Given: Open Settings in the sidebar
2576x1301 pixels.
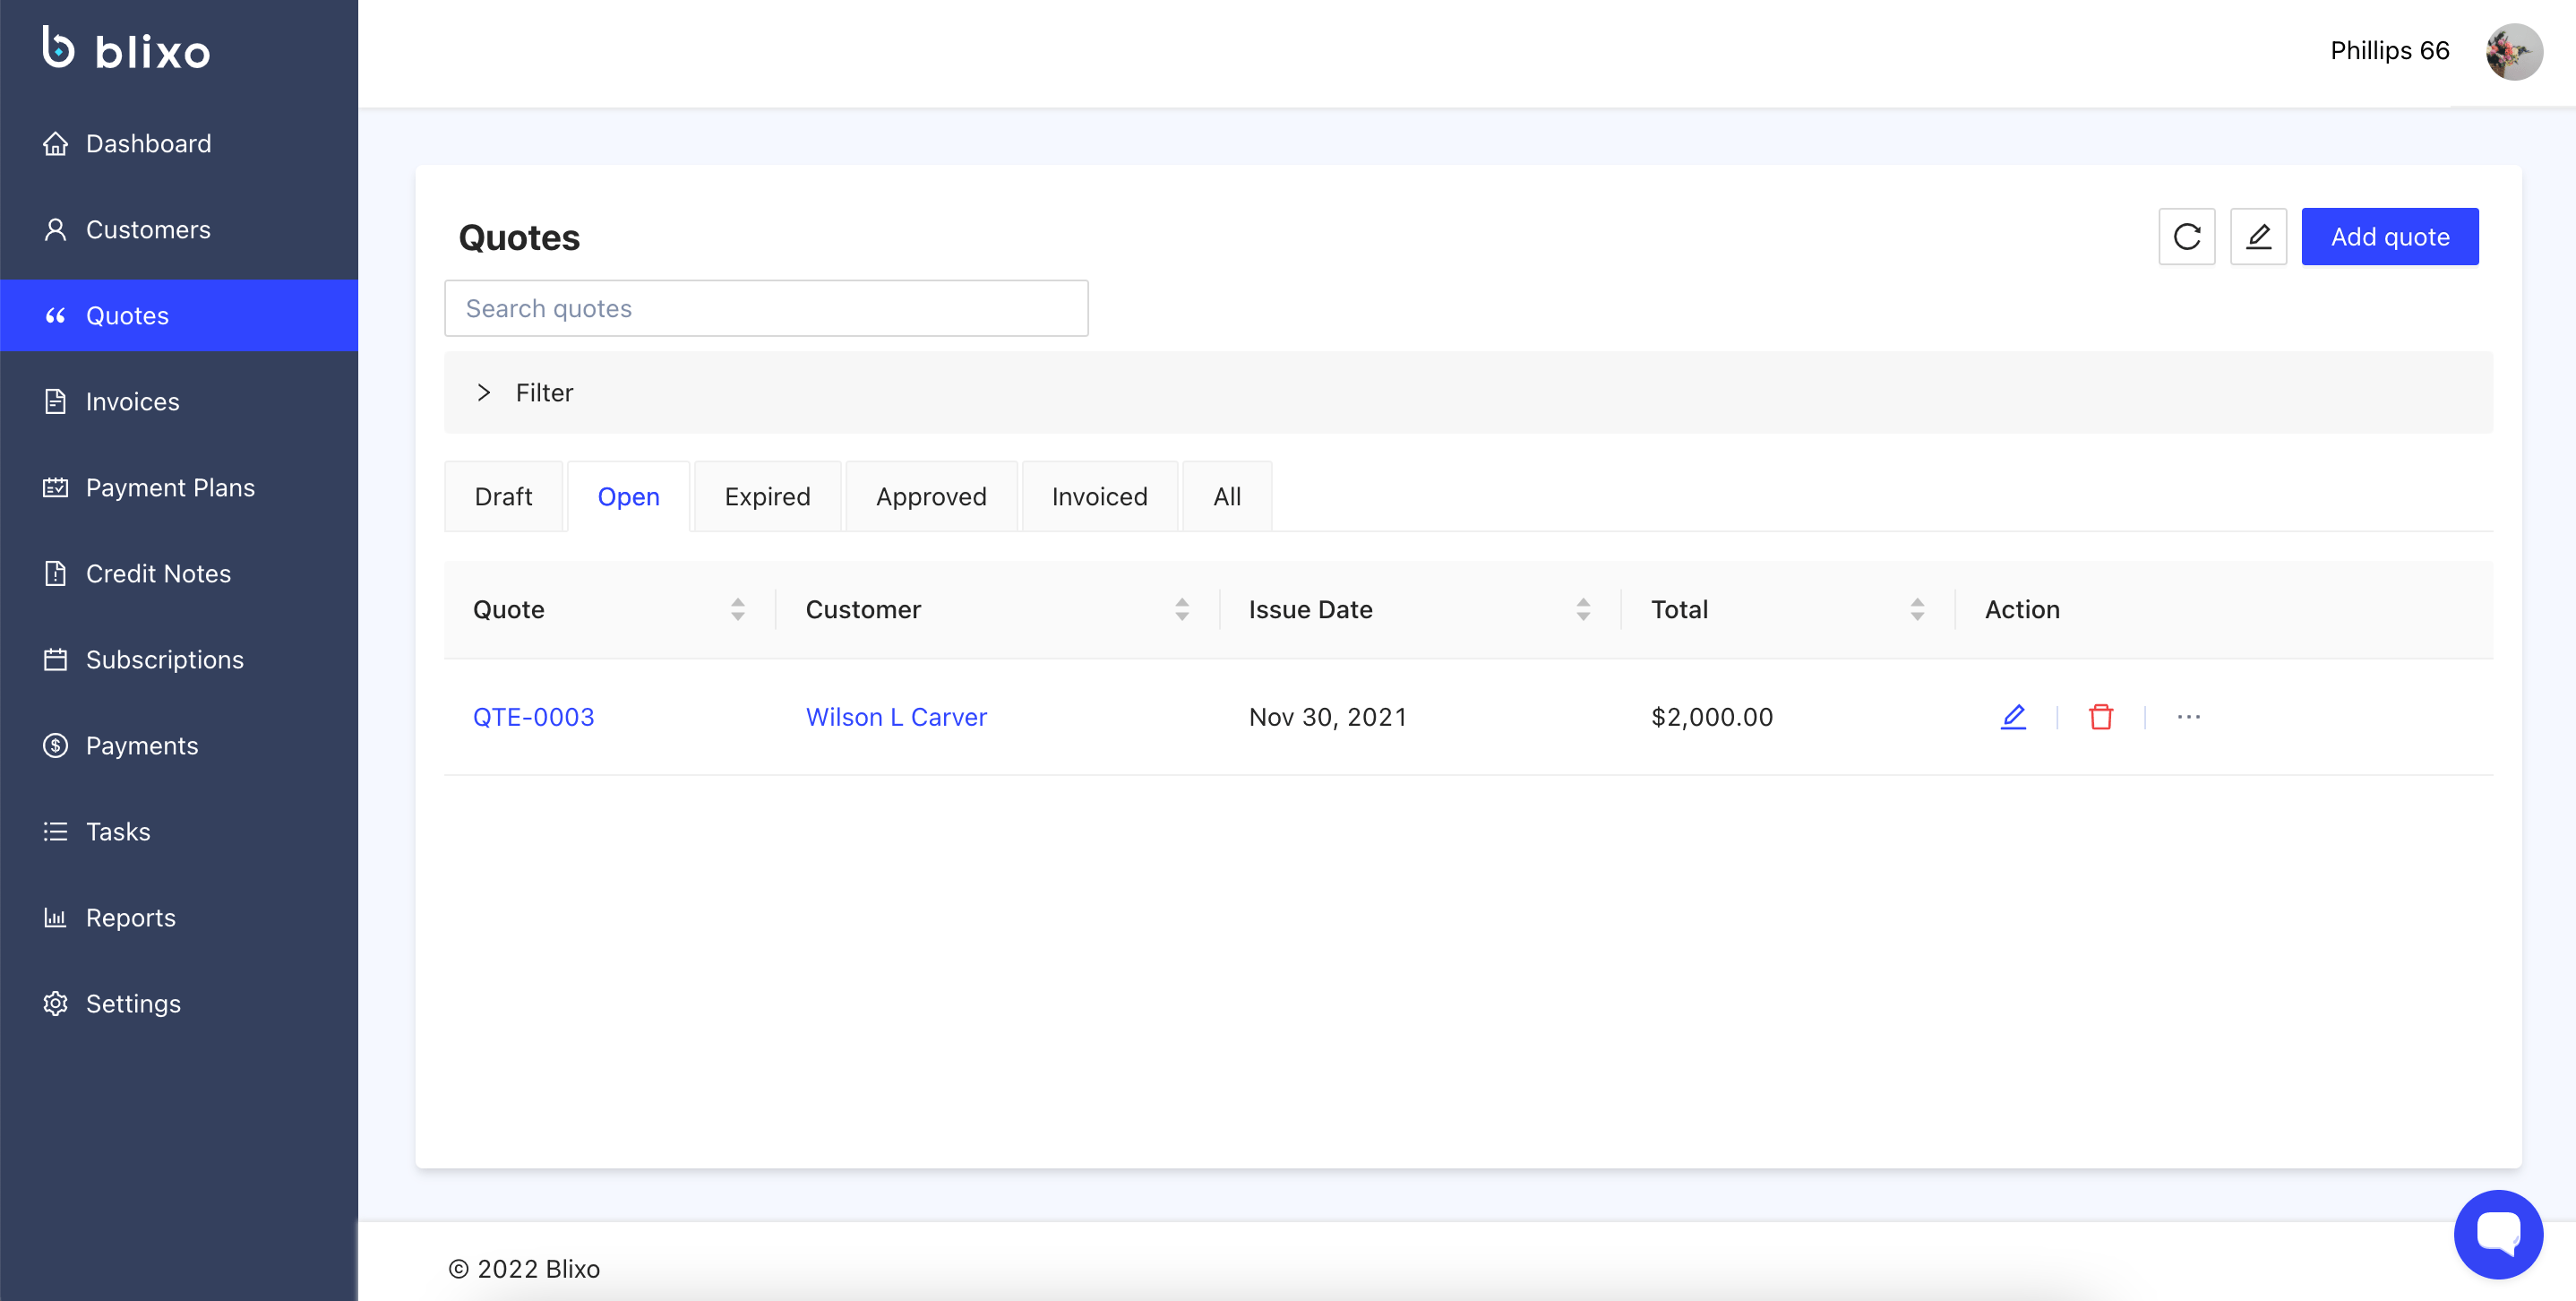Looking at the screenshot, I should click(x=133, y=1004).
